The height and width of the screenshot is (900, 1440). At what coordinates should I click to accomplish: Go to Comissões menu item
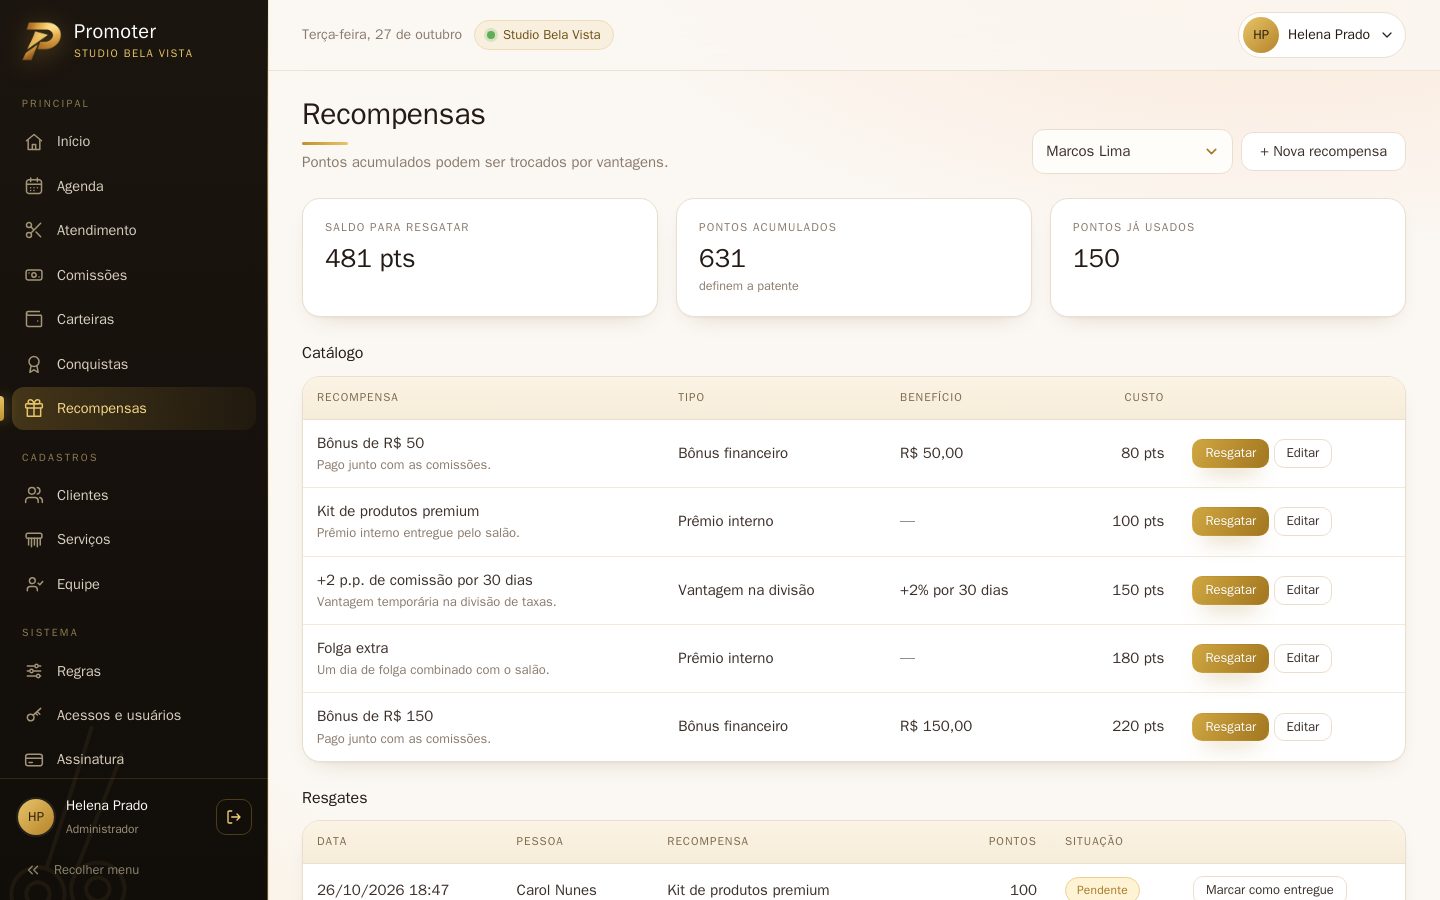(x=134, y=275)
